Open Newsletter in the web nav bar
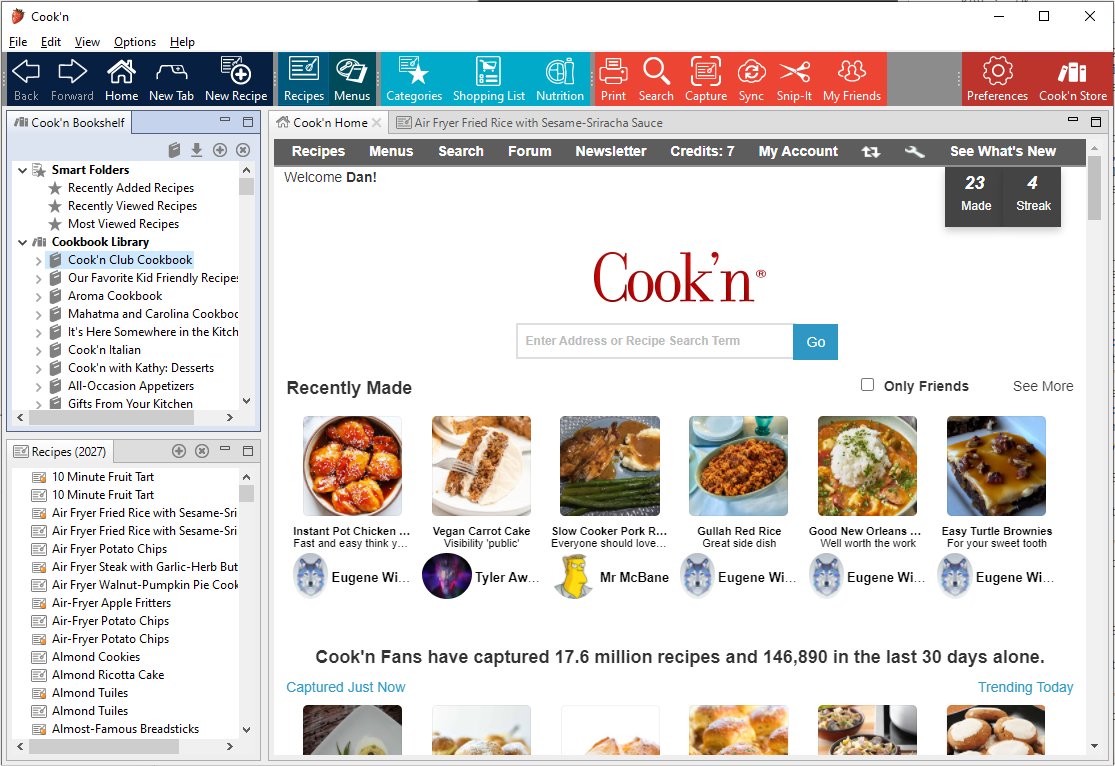 pyautogui.click(x=611, y=151)
